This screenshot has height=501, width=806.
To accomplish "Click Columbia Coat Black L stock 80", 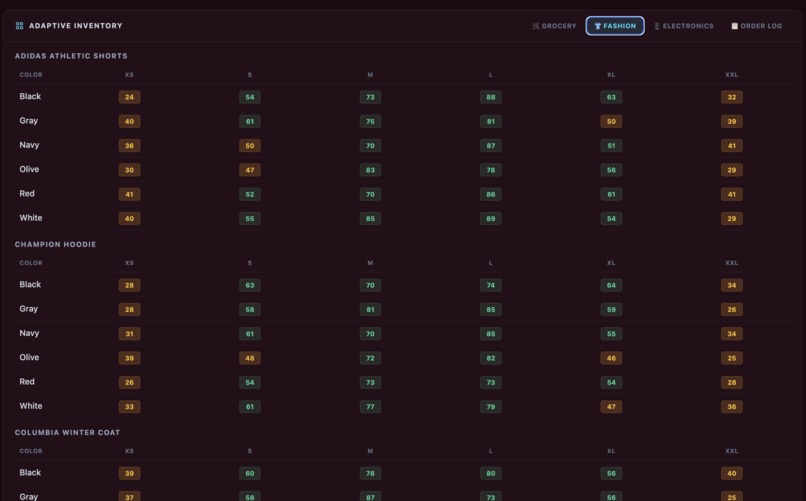I will 490,473.
